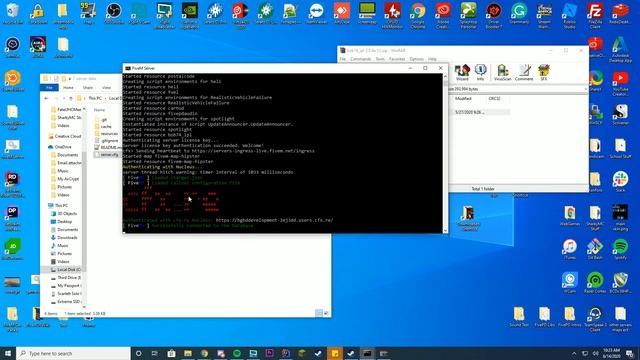
Task: Click the taskbar search box
Action: click(x=73, y=353)
